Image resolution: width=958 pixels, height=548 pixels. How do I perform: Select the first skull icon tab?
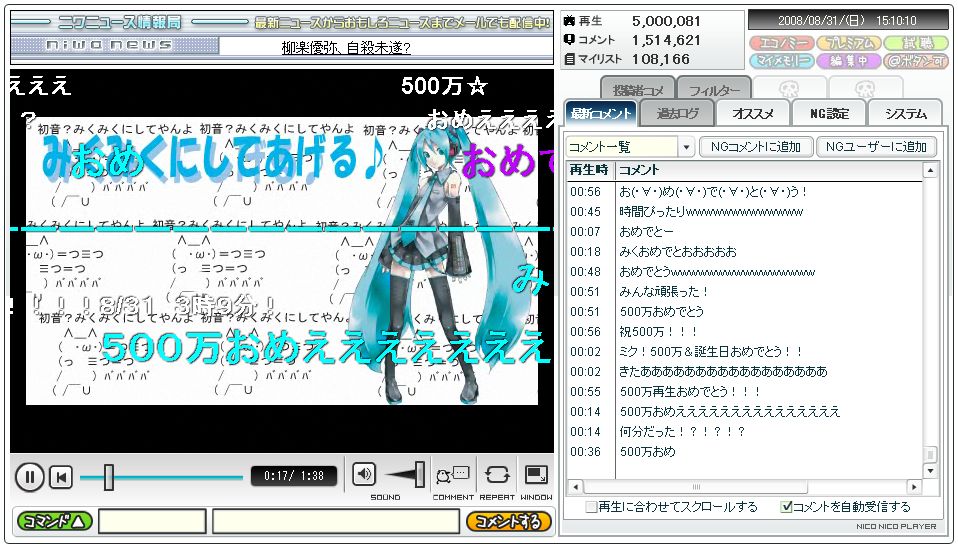(789, 89)
